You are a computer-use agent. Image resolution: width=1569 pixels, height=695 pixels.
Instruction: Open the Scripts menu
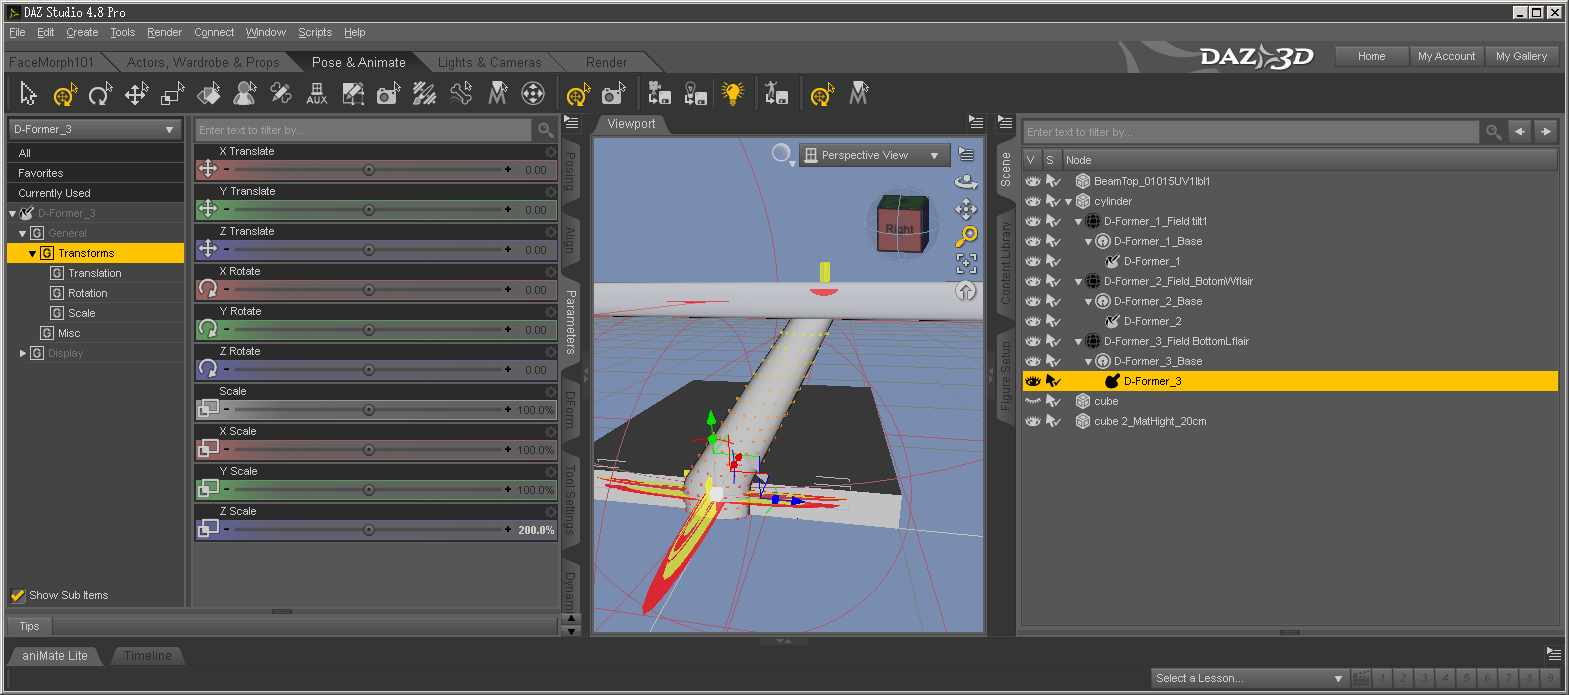point(315,32)
